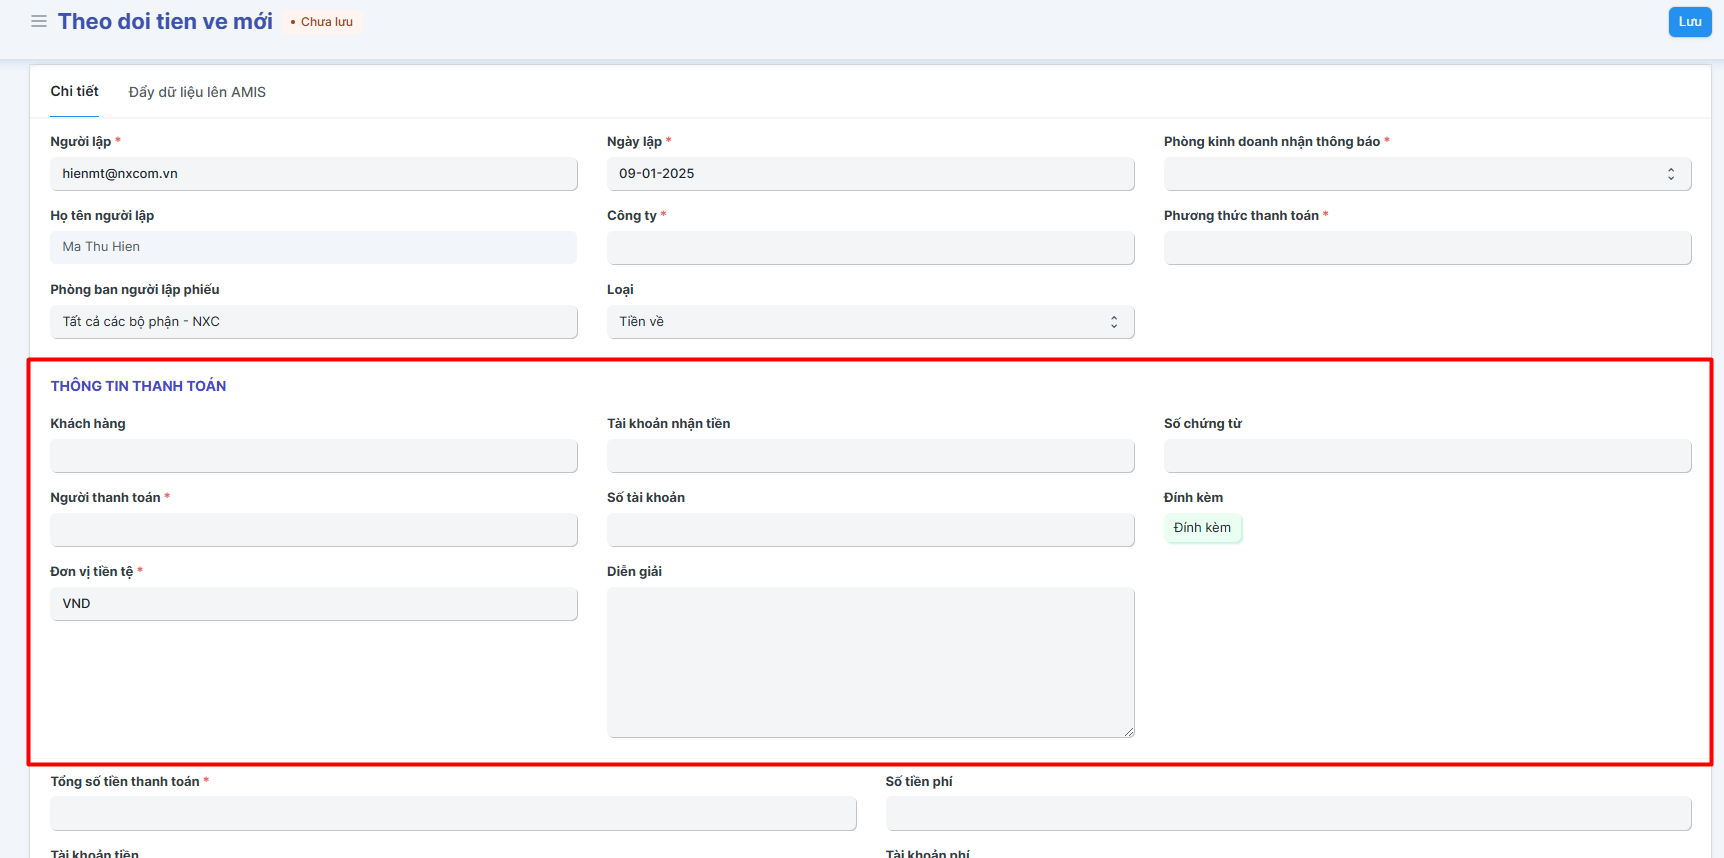
Task: Click inside the Diễn giải text area
Action: (870, 662)
